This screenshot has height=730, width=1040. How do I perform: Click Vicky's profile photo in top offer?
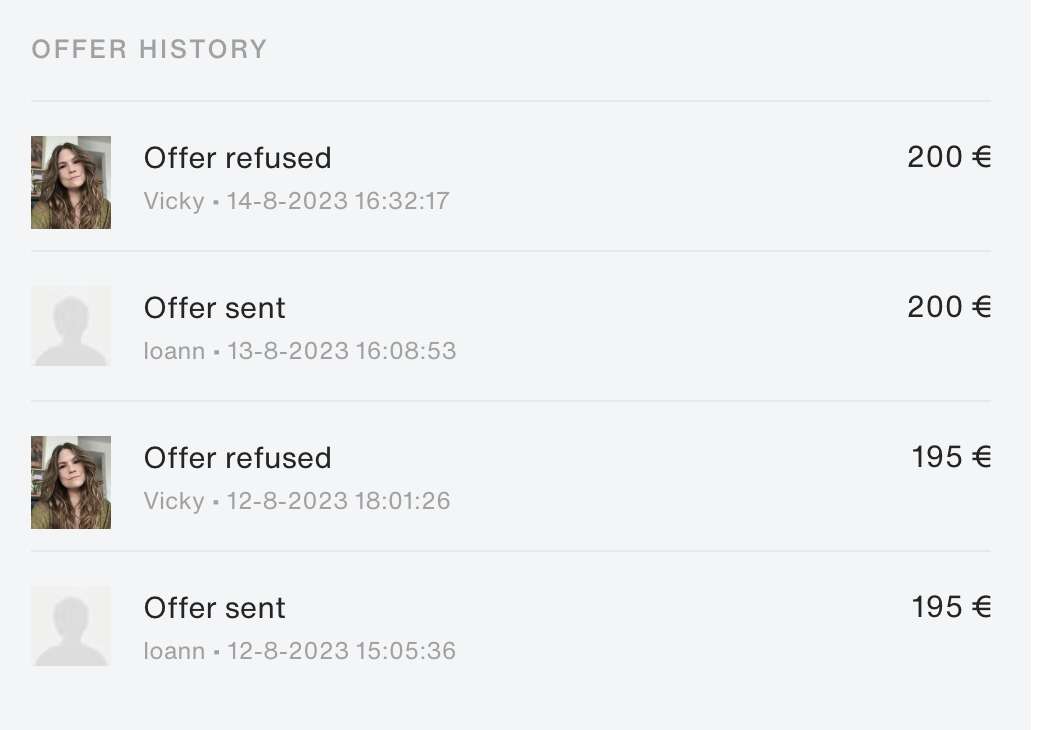click(71, 182)
